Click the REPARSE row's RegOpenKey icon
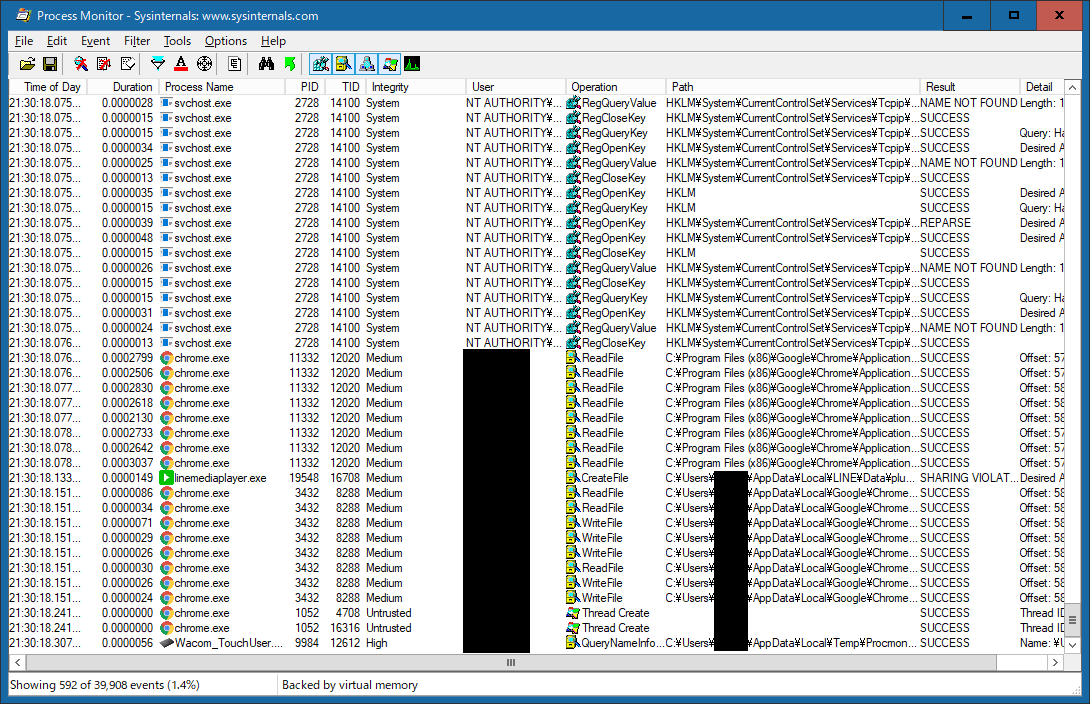The height and width of the screenshot is (704, 1090). [573, 223]
